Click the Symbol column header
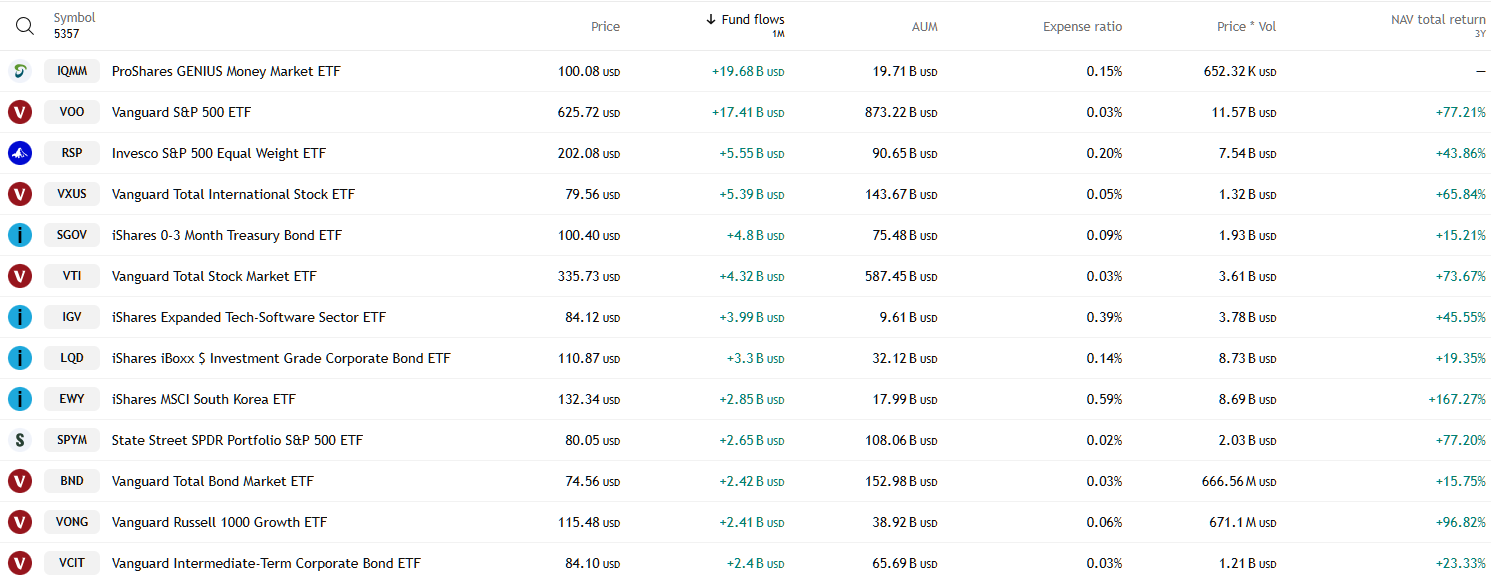 74,18
